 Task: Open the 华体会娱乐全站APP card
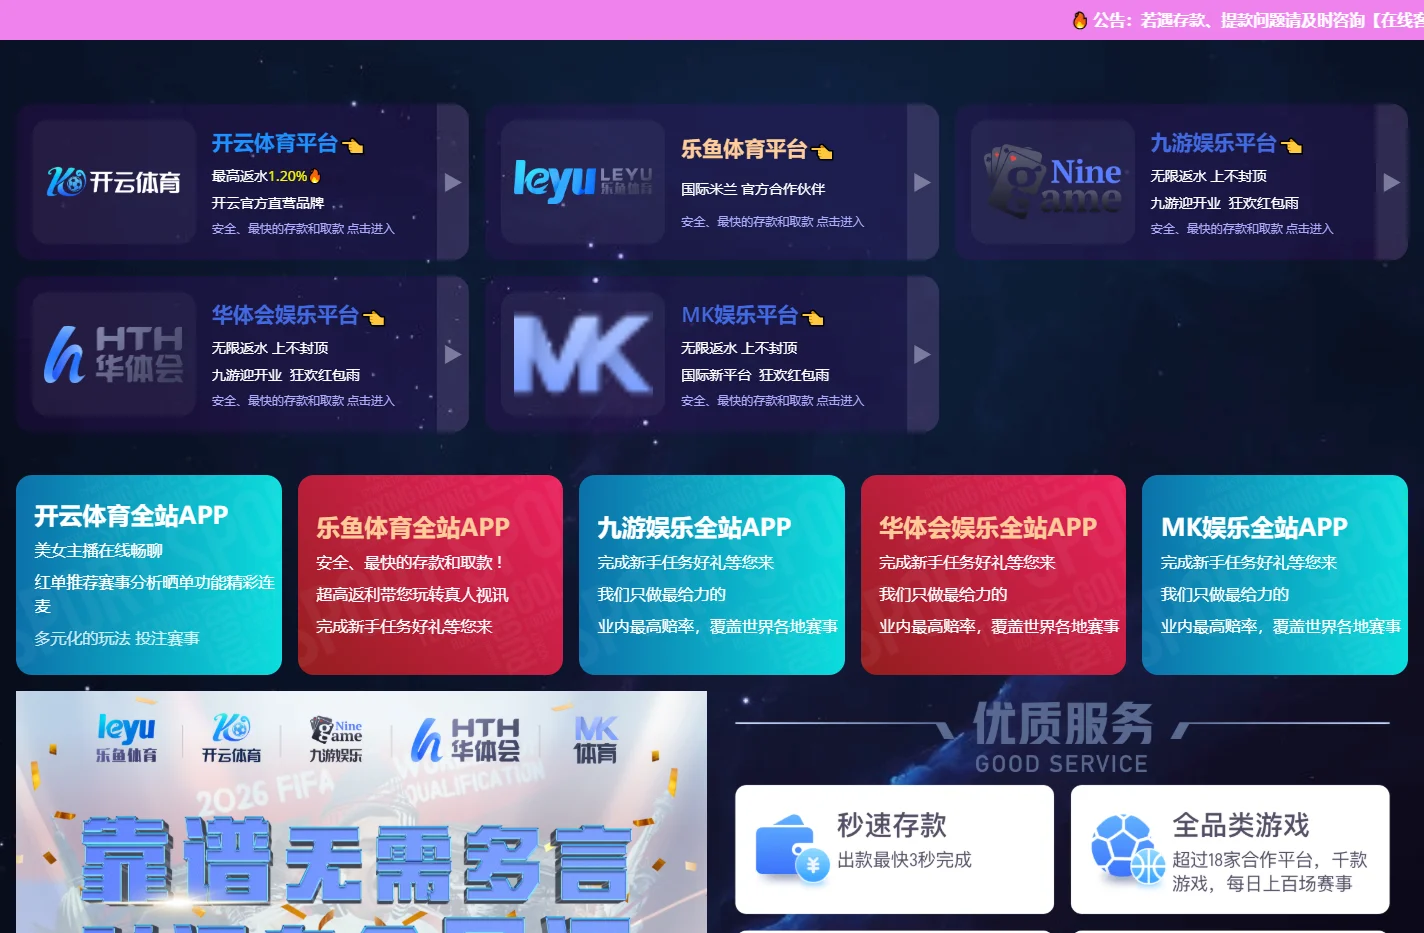pyautogui.click(x=993, y=575)
